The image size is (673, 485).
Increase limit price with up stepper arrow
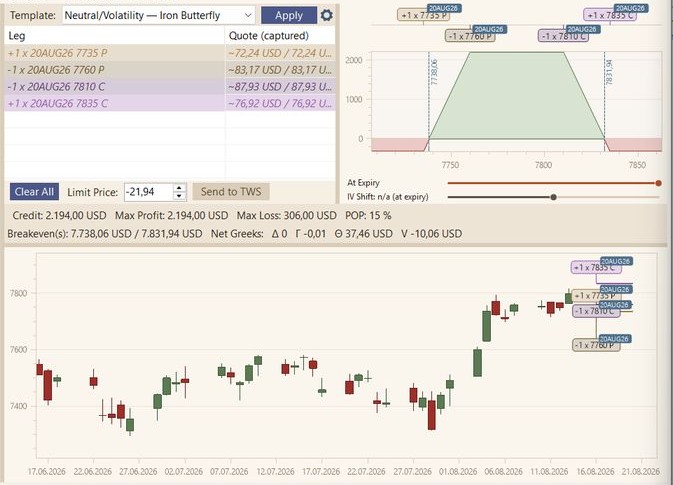(179, 188)
